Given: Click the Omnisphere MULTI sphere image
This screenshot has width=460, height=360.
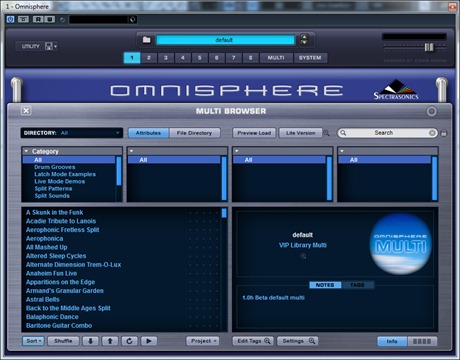Looking at the screenshot, I should [x=400, y=244].
